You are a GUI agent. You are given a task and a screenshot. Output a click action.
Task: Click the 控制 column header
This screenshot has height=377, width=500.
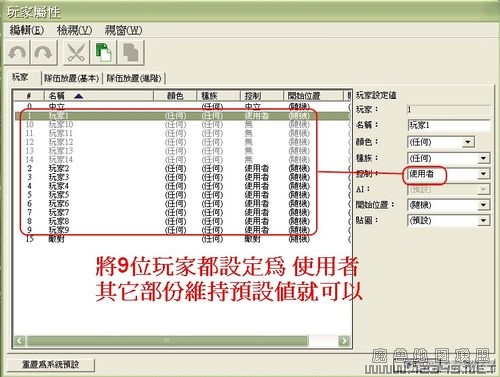262,96
